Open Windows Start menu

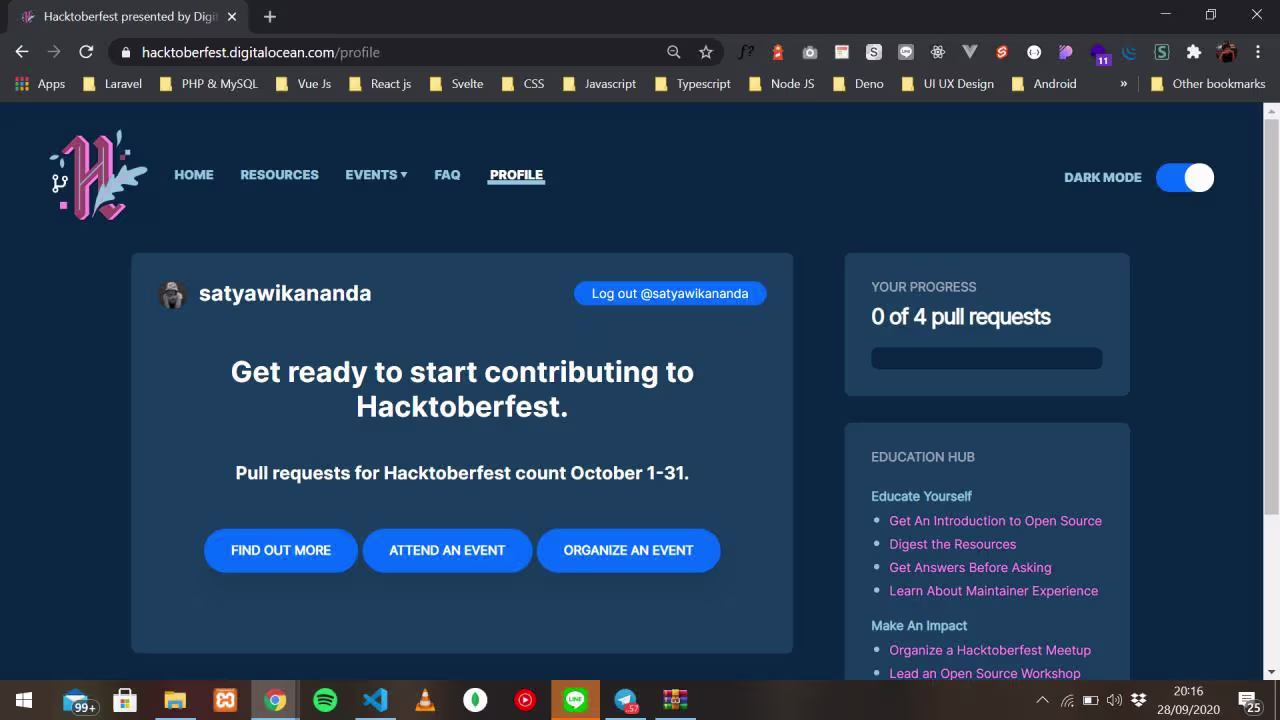24,700
